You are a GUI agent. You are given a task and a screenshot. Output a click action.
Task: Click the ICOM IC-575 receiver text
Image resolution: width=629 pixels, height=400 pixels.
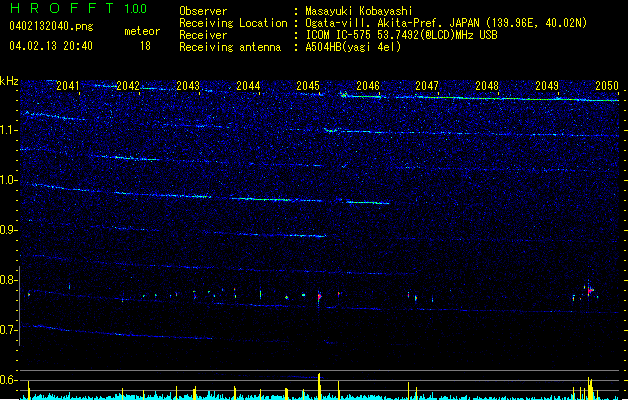coord(401,35)
